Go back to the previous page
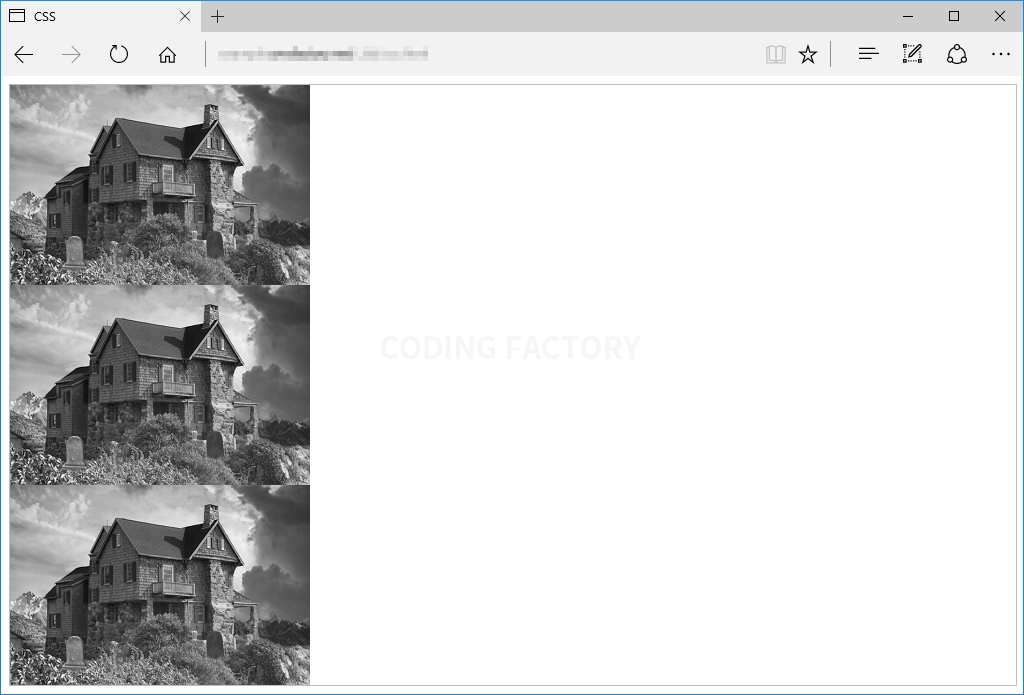Image resolution: width=1024 pixels, height=695 pixels. pyautogui.click(x=24, y=54)
